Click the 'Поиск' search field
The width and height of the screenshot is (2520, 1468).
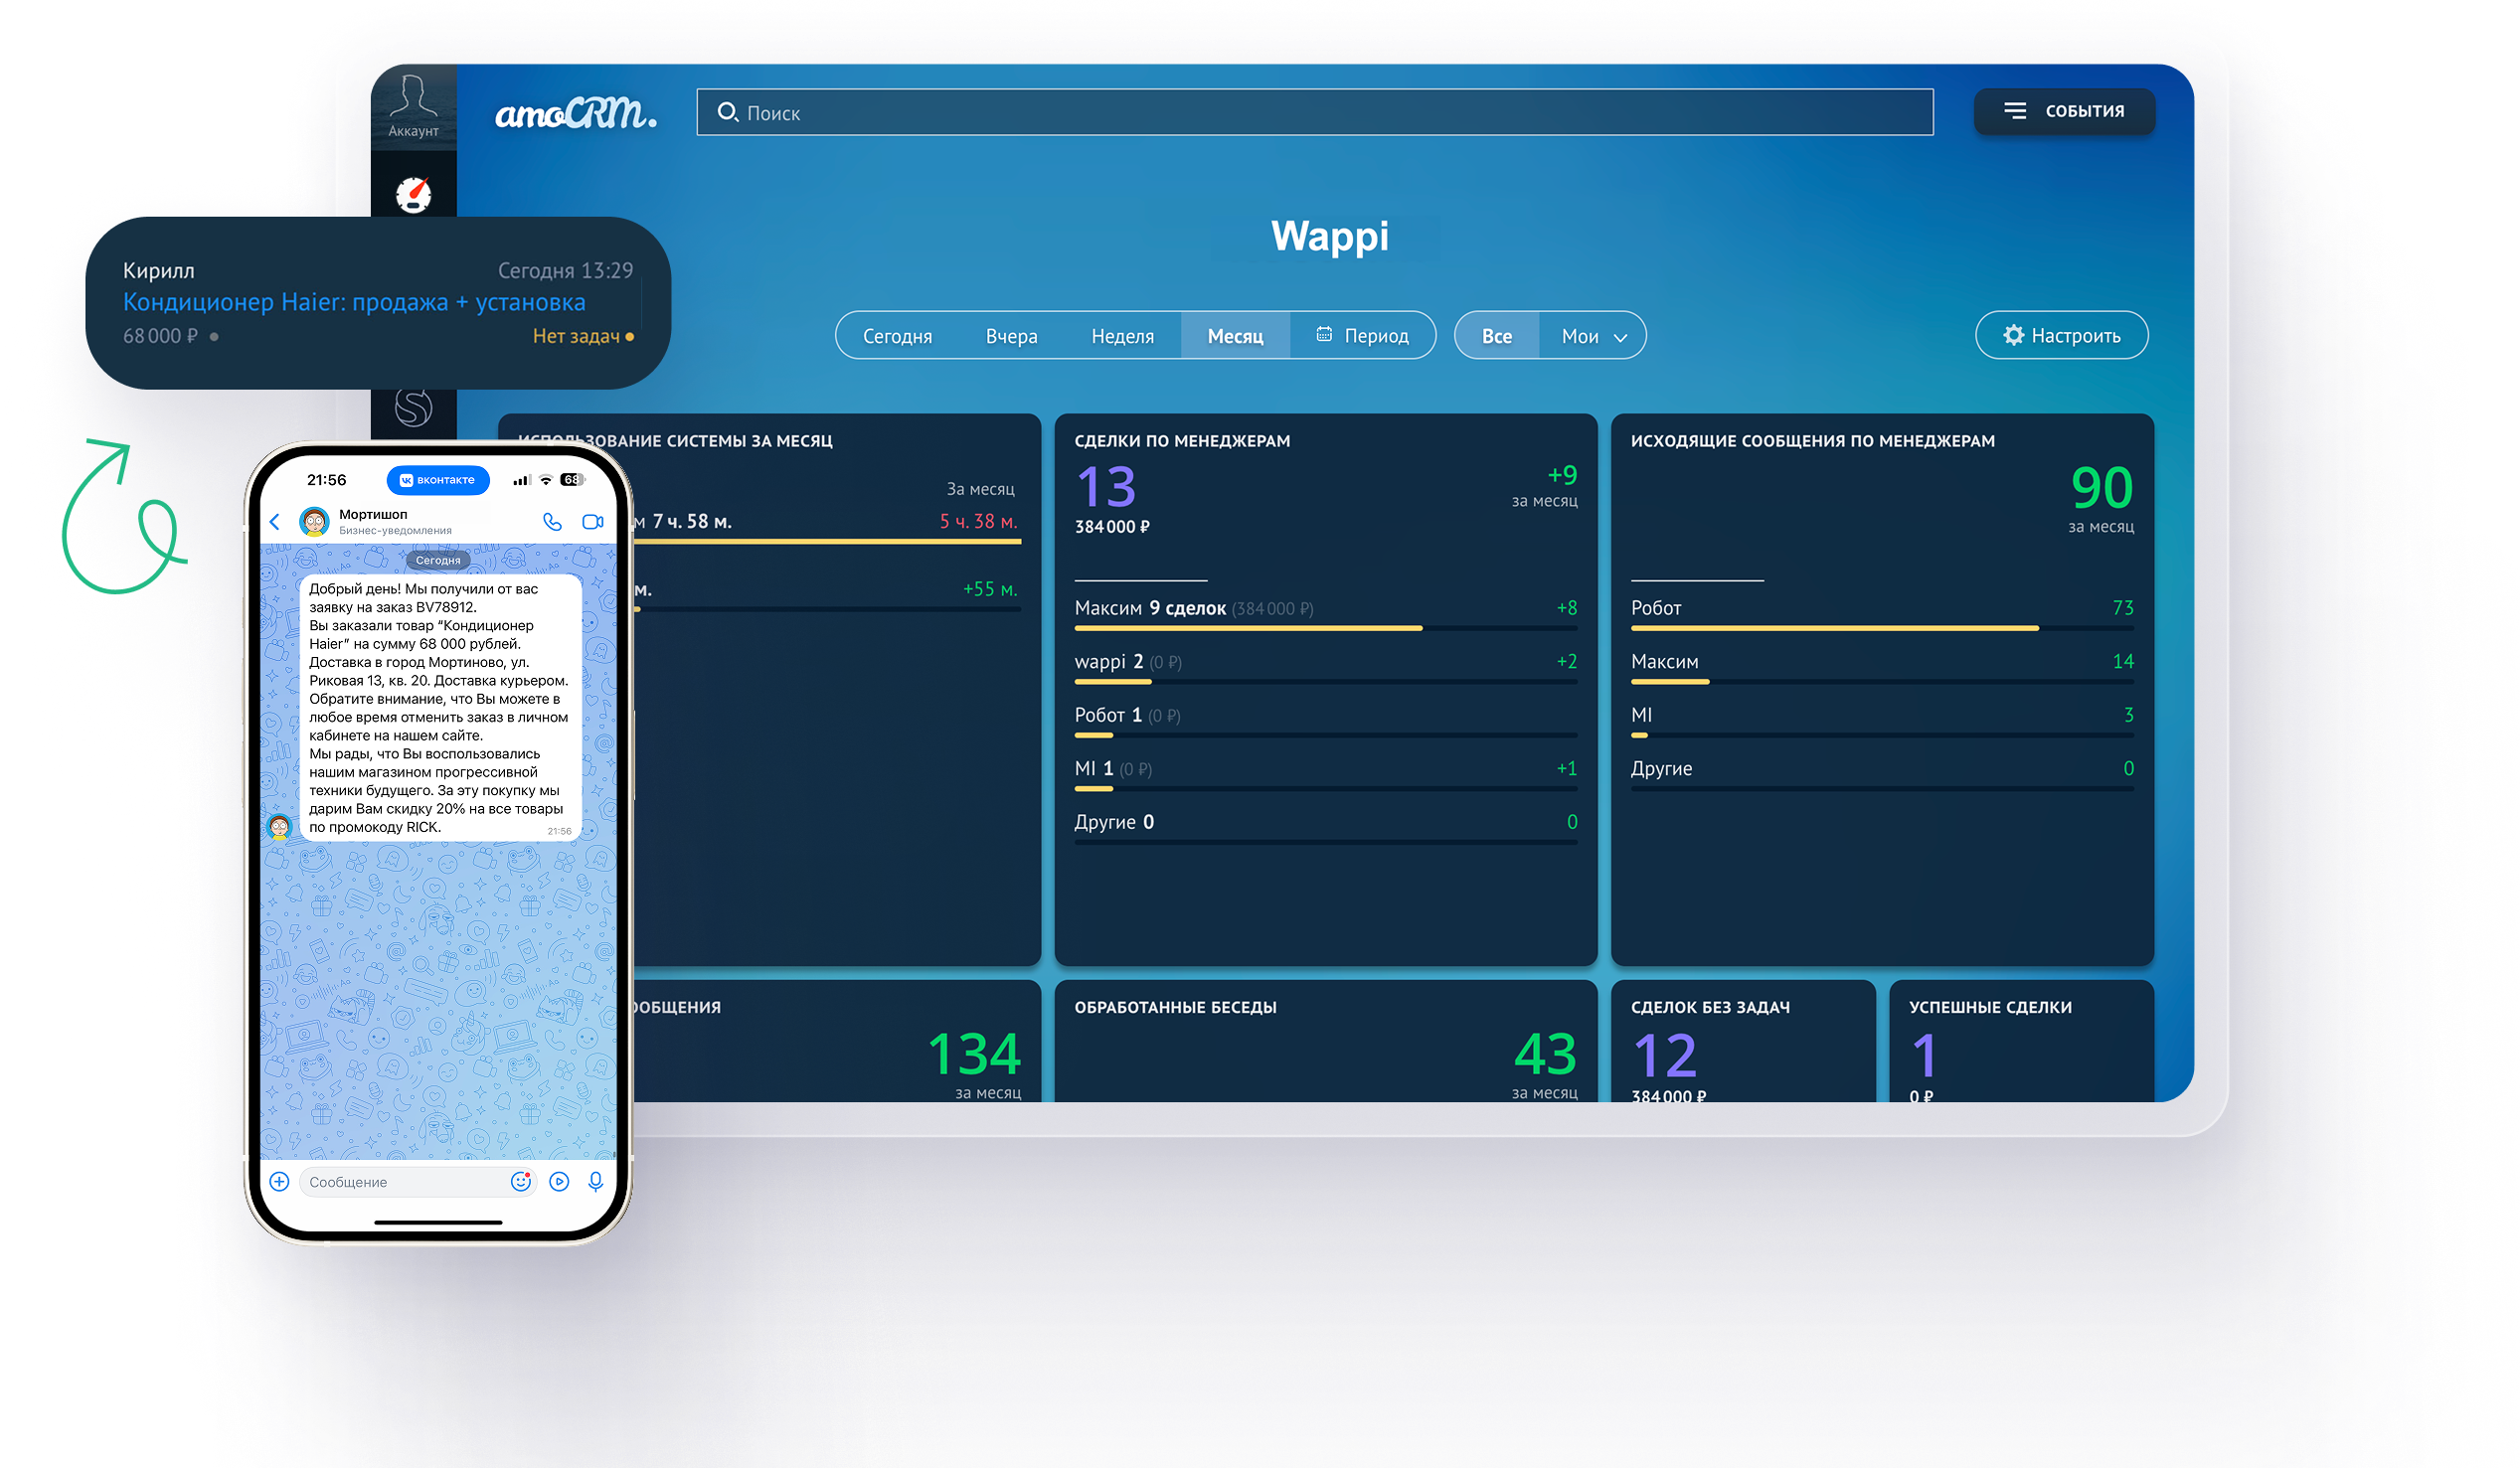[x=1314, y=113]
